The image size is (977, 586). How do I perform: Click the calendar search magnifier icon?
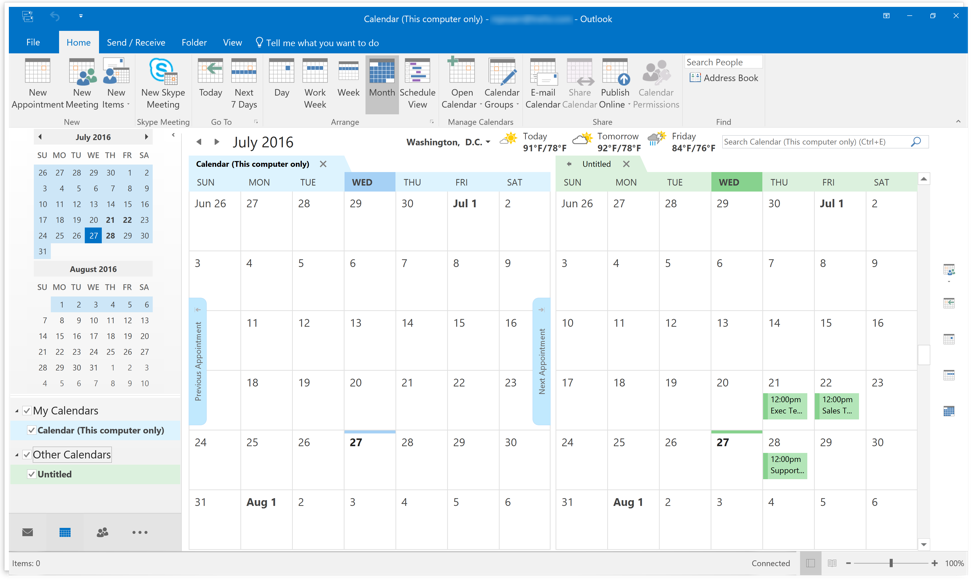point(916,142)
